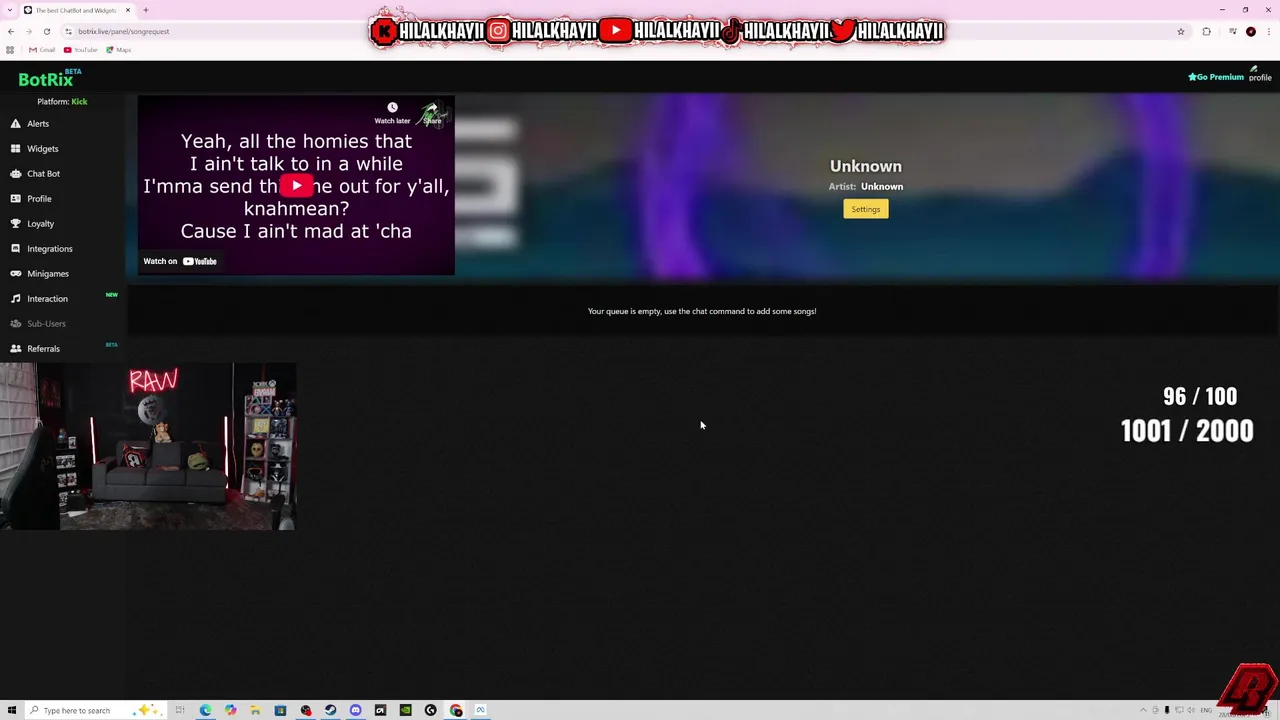1280x720 pixels.
Task: Click the site information icon in address bar
Action: [x=68, y=31]
